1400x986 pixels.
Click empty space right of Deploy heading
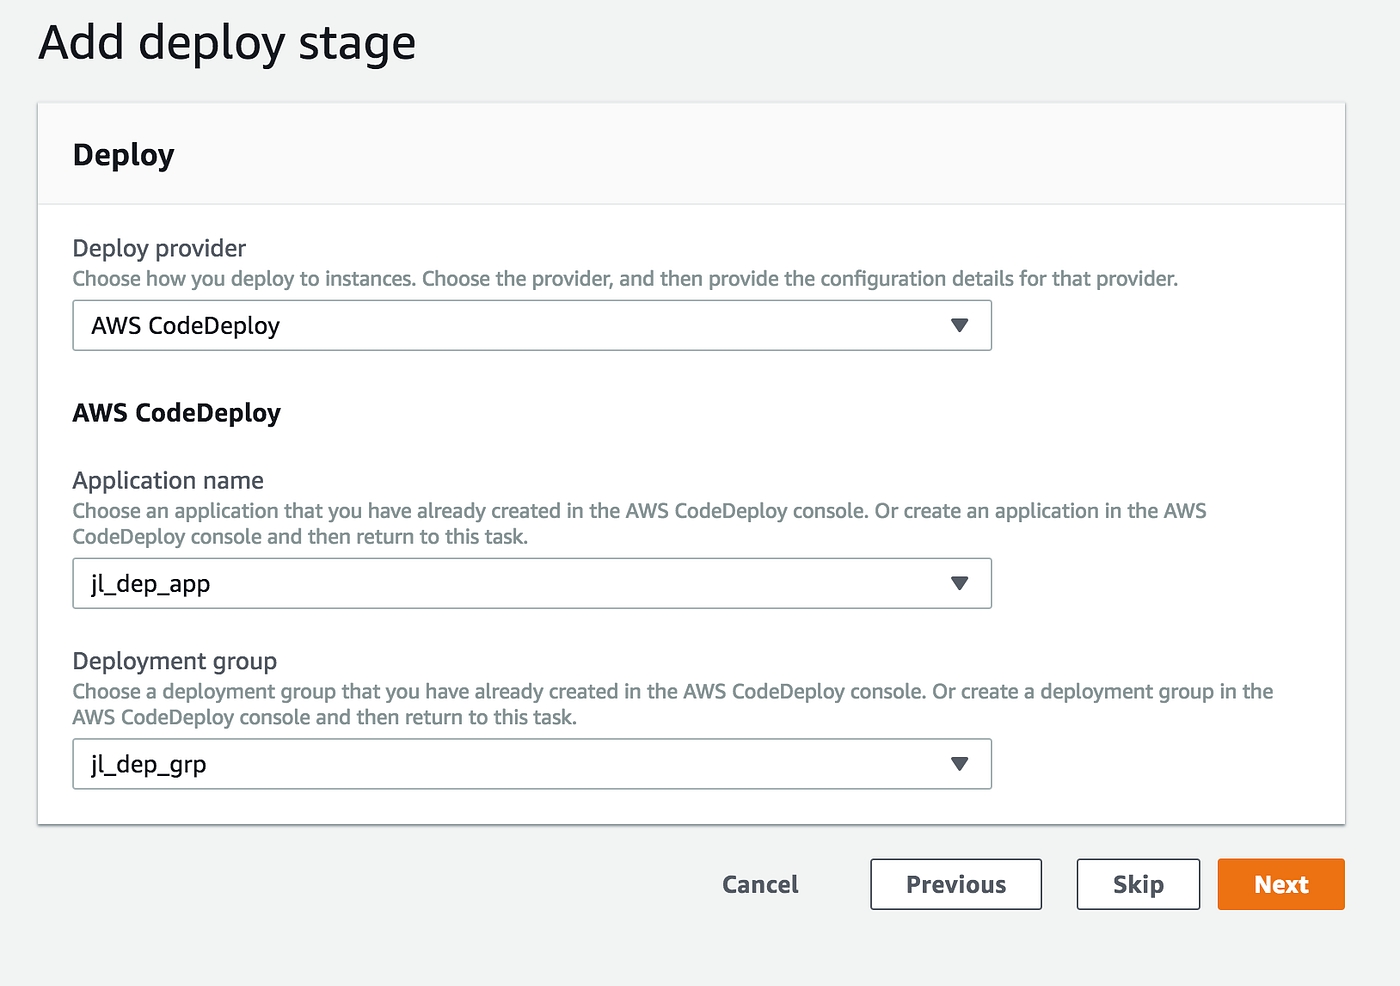[x=760, y=155]
